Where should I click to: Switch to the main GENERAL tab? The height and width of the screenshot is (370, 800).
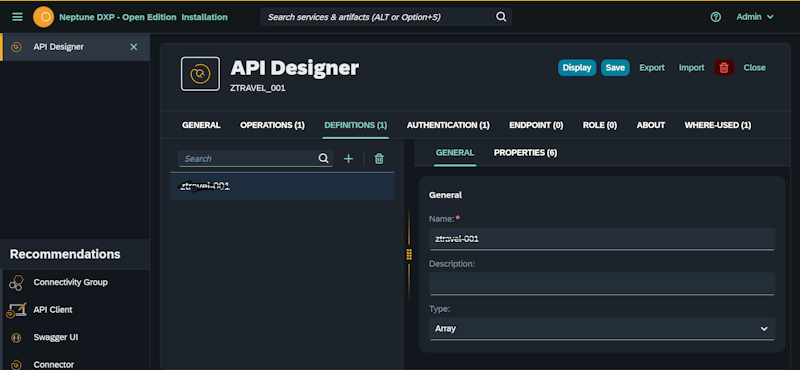click(201, 125)
